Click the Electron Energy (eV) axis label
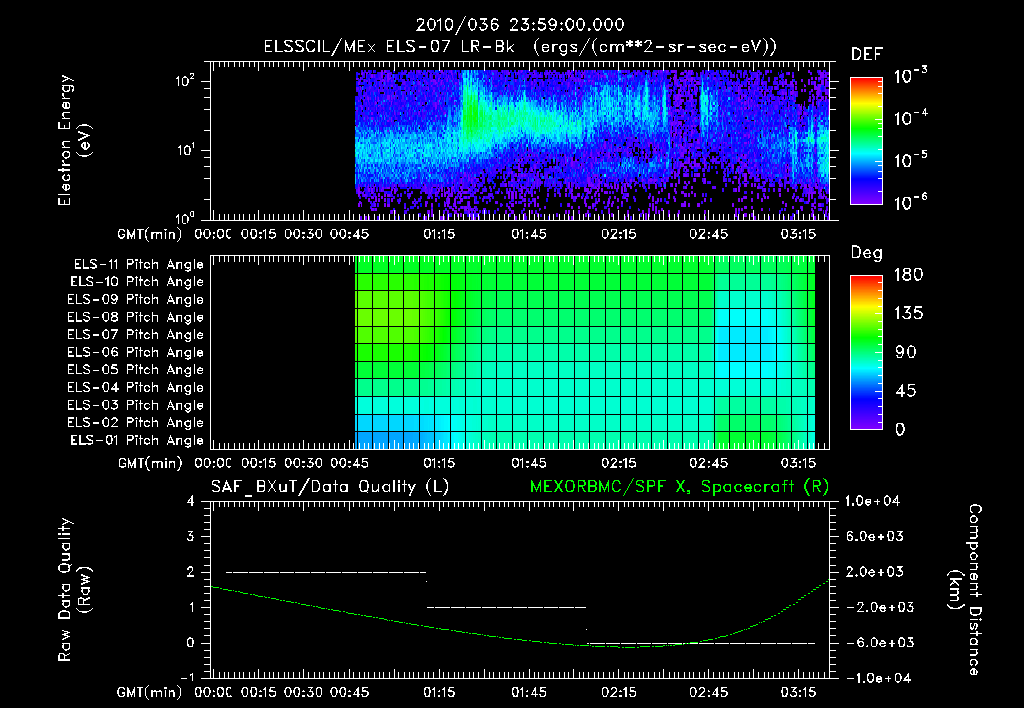Viewport: 1024px width, 708px height. click(74, 140)
